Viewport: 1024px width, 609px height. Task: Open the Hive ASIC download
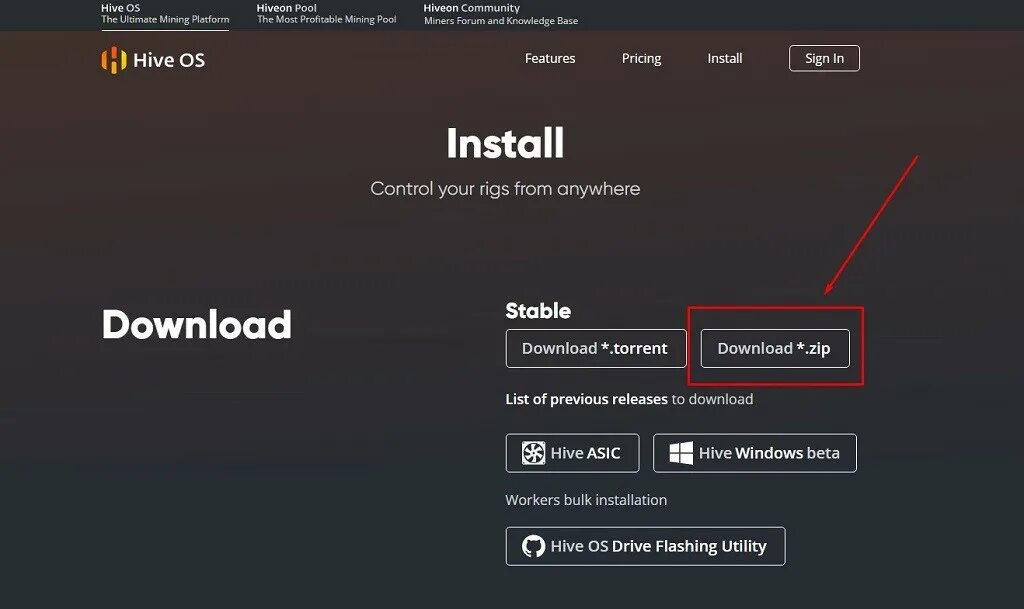tap(572, 453)
